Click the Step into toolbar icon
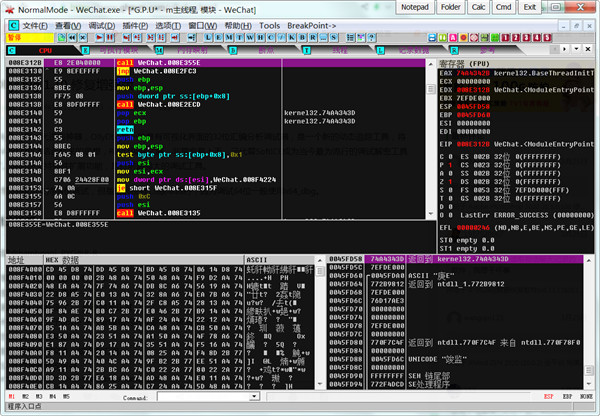Viewport: 600px width, 416px height. pyautogui.click(x=126, y=38)
